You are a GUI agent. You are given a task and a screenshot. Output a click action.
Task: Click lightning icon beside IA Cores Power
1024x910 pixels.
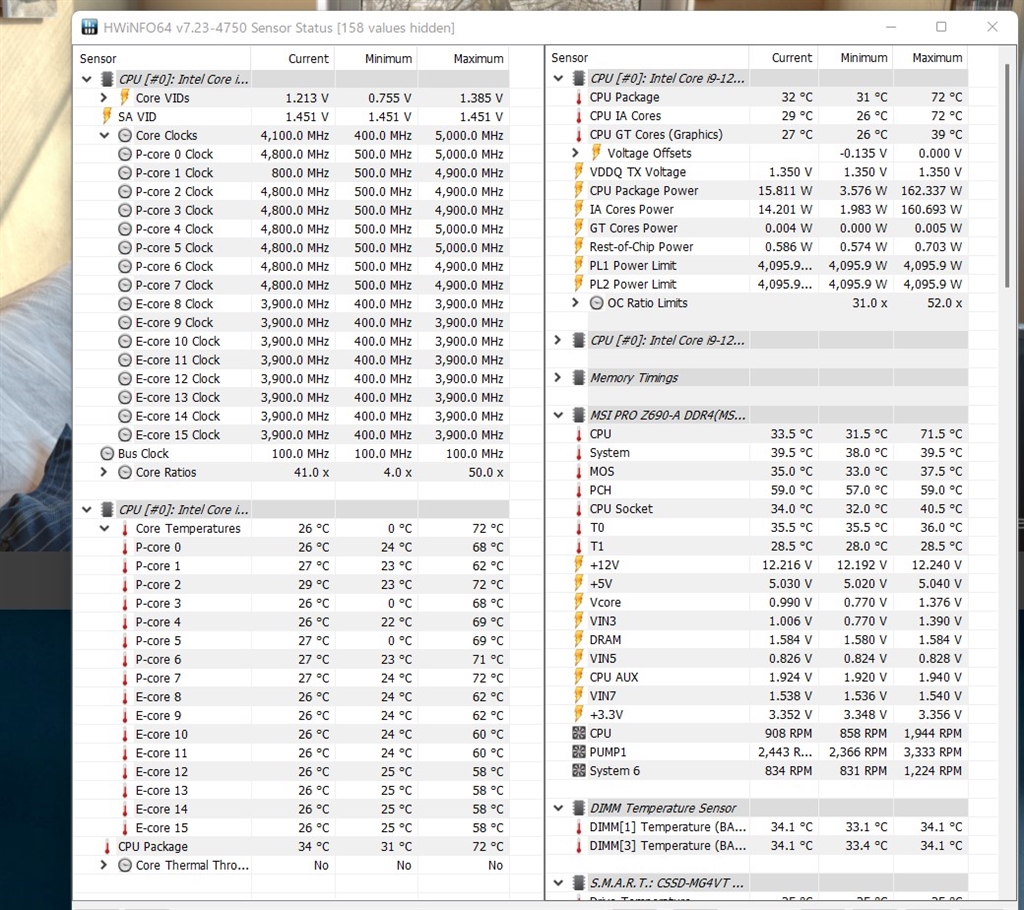(x=578, y=209)
